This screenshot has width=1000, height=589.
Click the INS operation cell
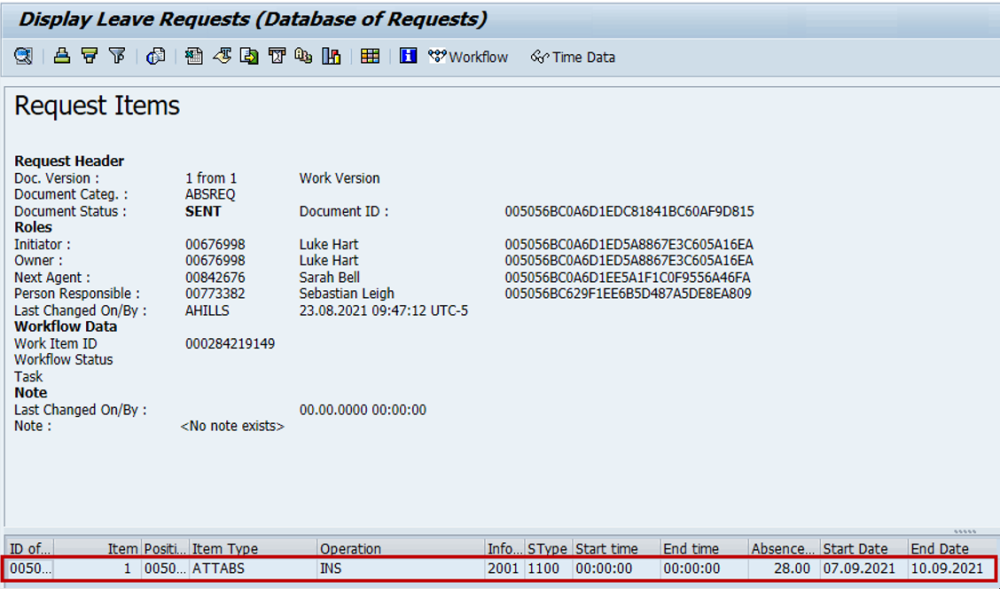tap(401, 568)
